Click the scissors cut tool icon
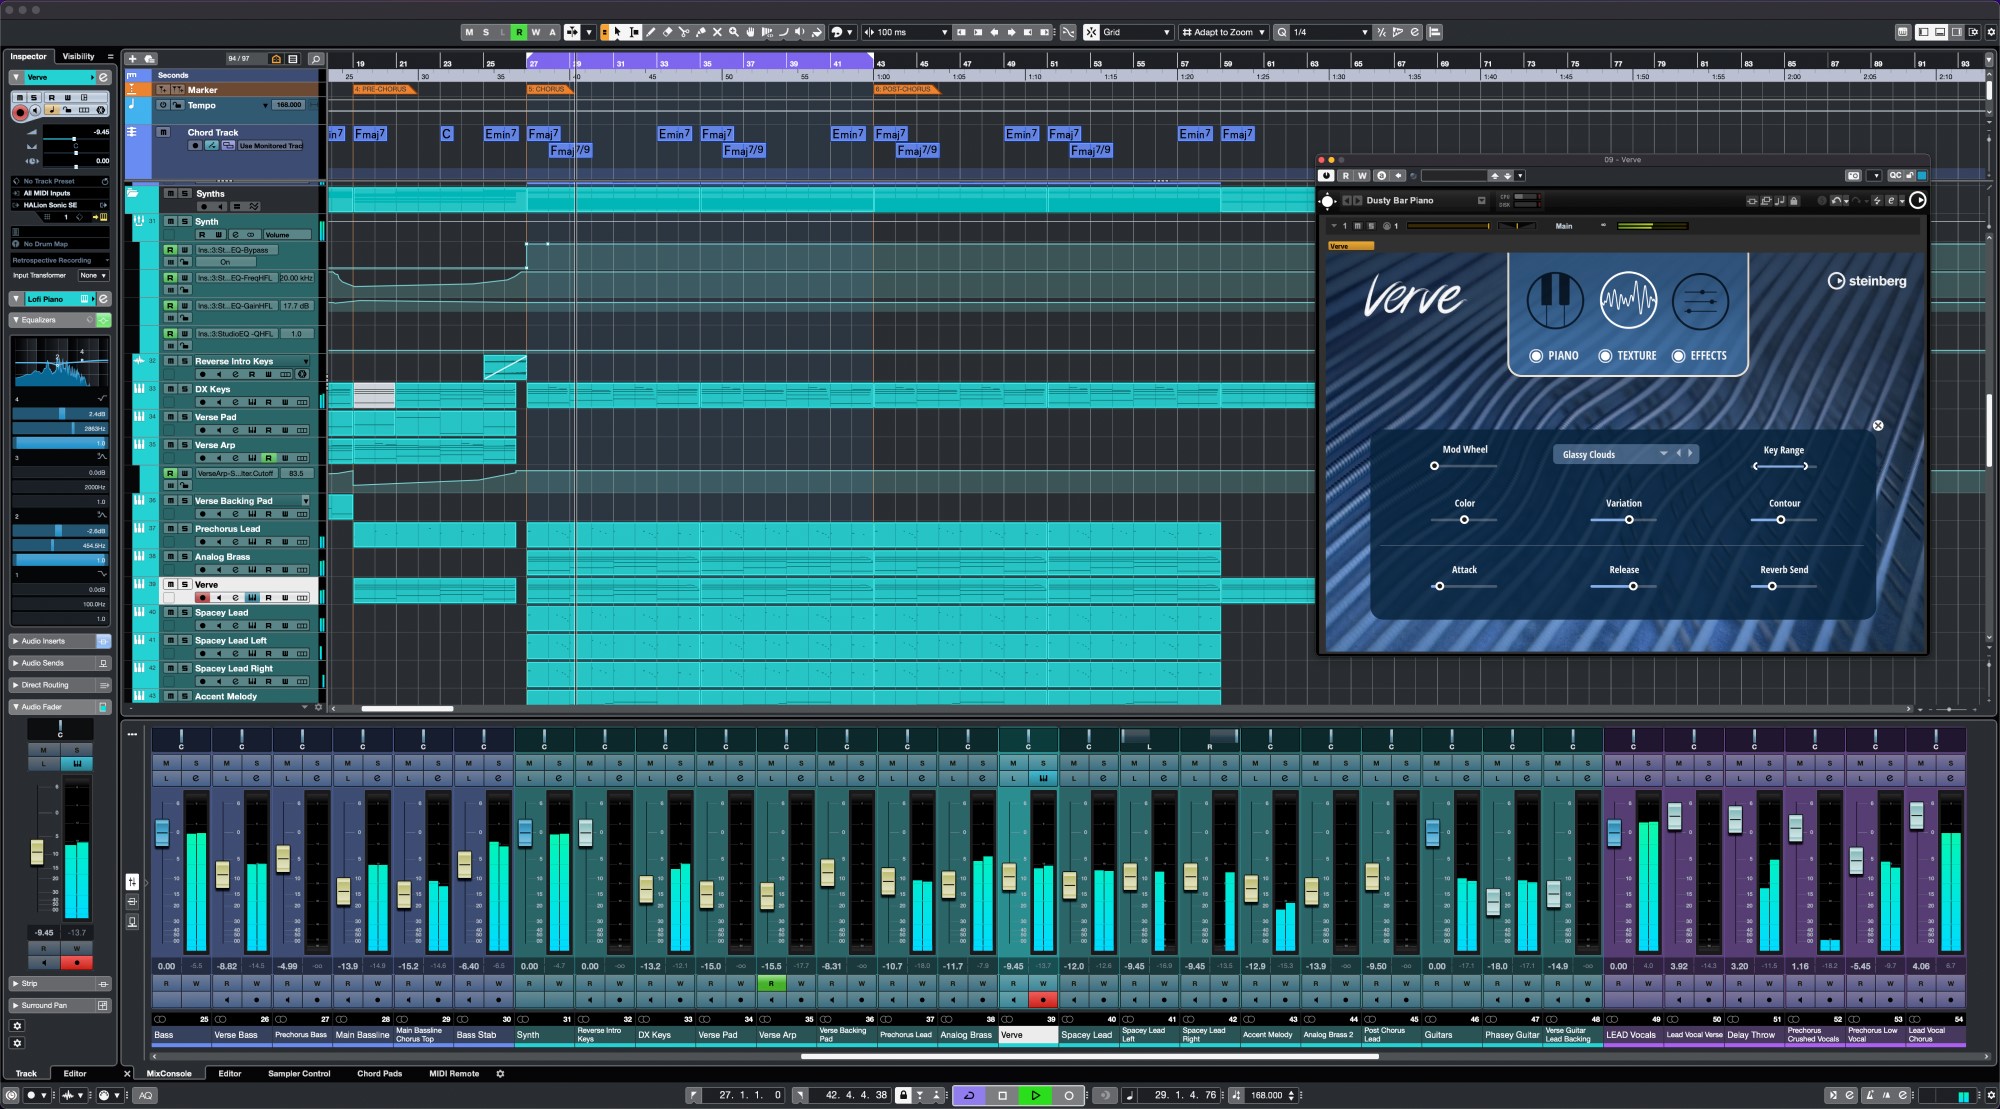The height and width of the screenshot is (1109, 2000). (684, 31)
